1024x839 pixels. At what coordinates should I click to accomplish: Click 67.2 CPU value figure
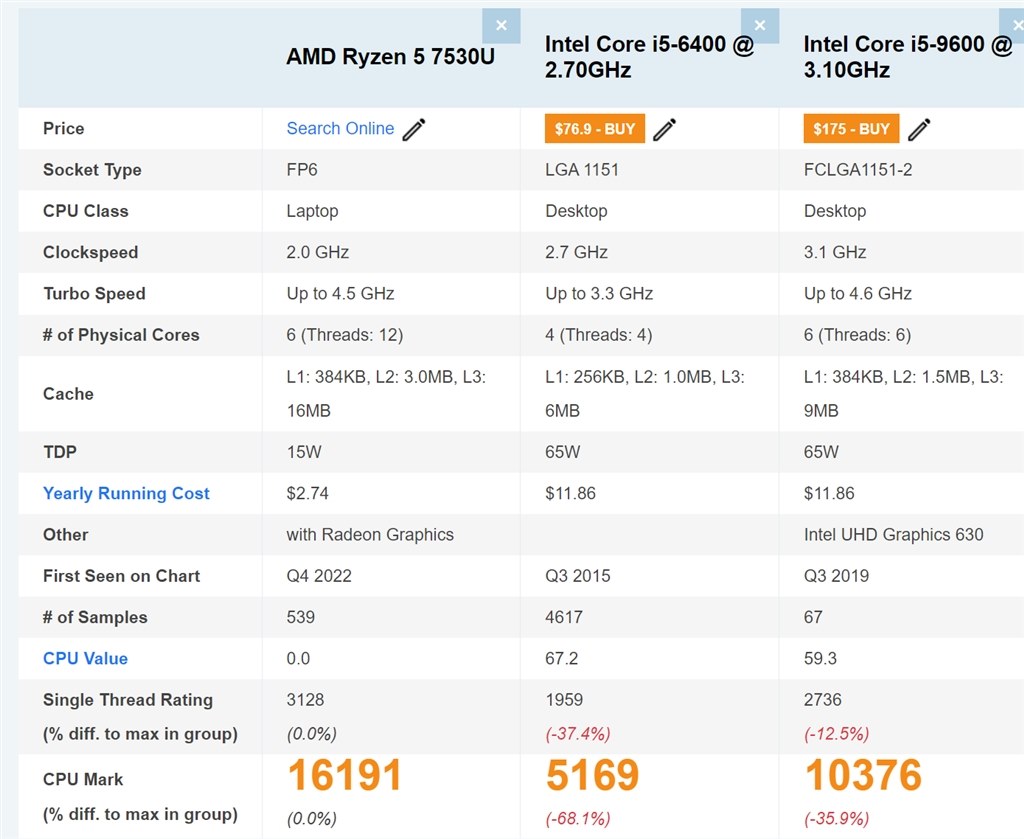point(562,658)
